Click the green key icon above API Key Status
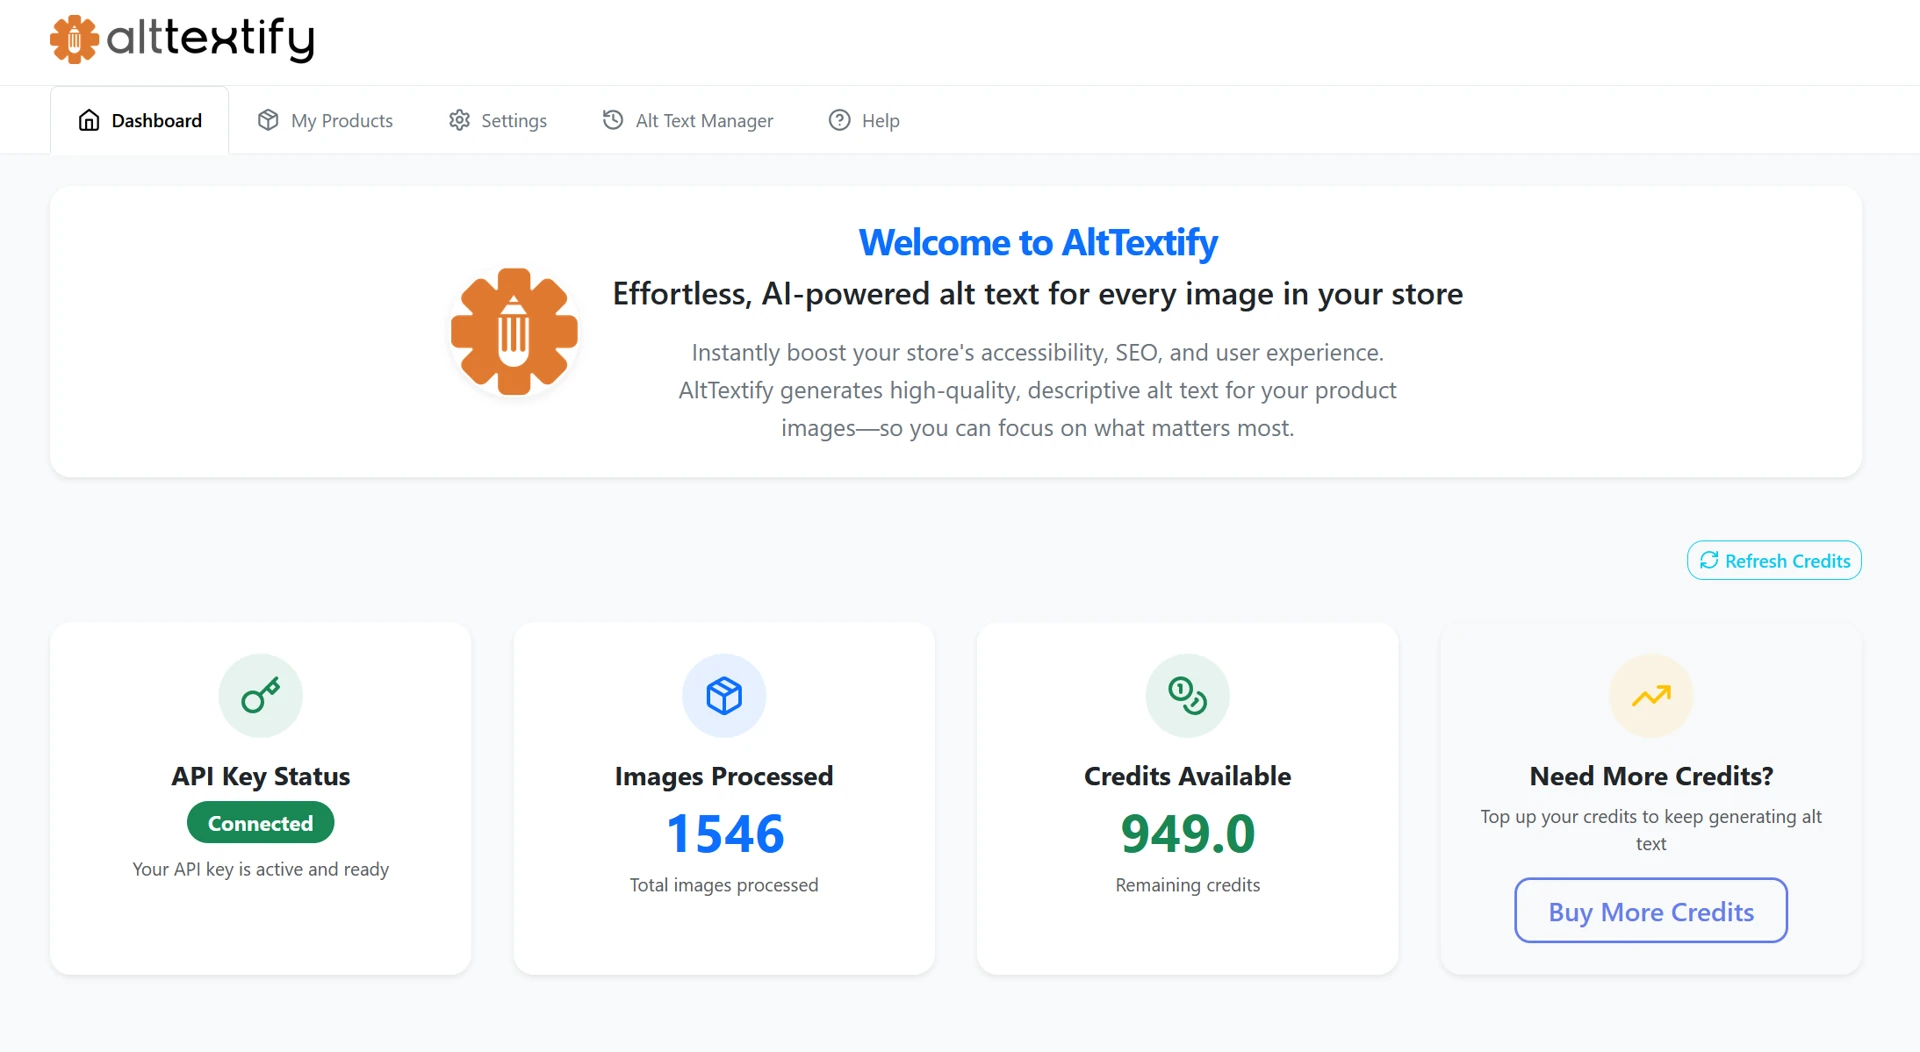The width and height of the screenshot is (1920, 1052). click(260, 695)
